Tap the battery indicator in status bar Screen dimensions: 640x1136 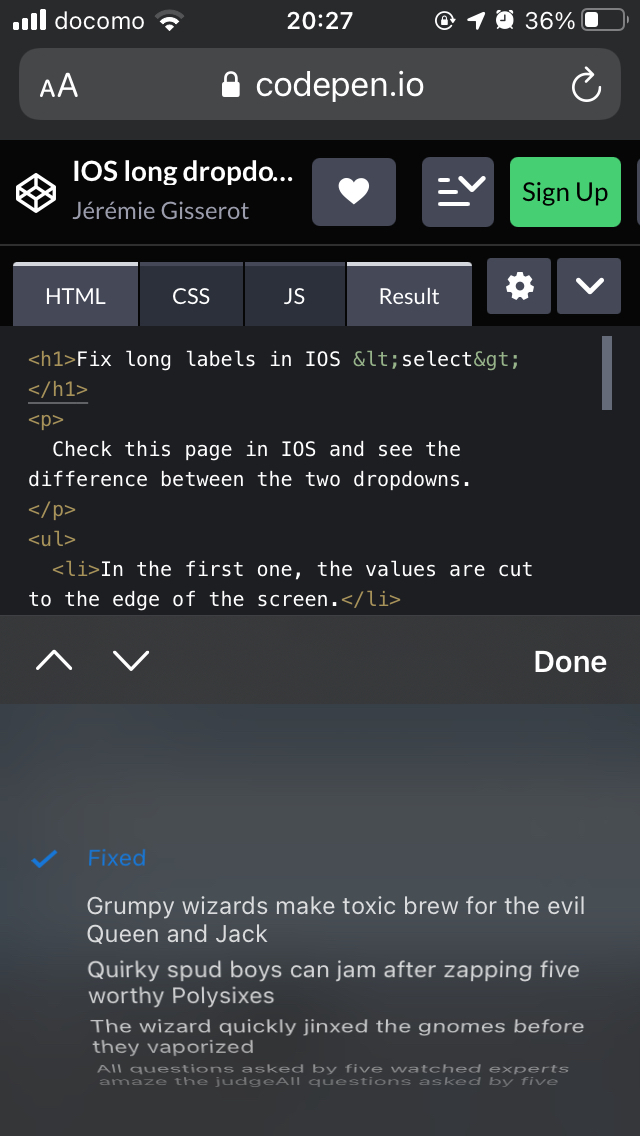click(x=604, y=20)
